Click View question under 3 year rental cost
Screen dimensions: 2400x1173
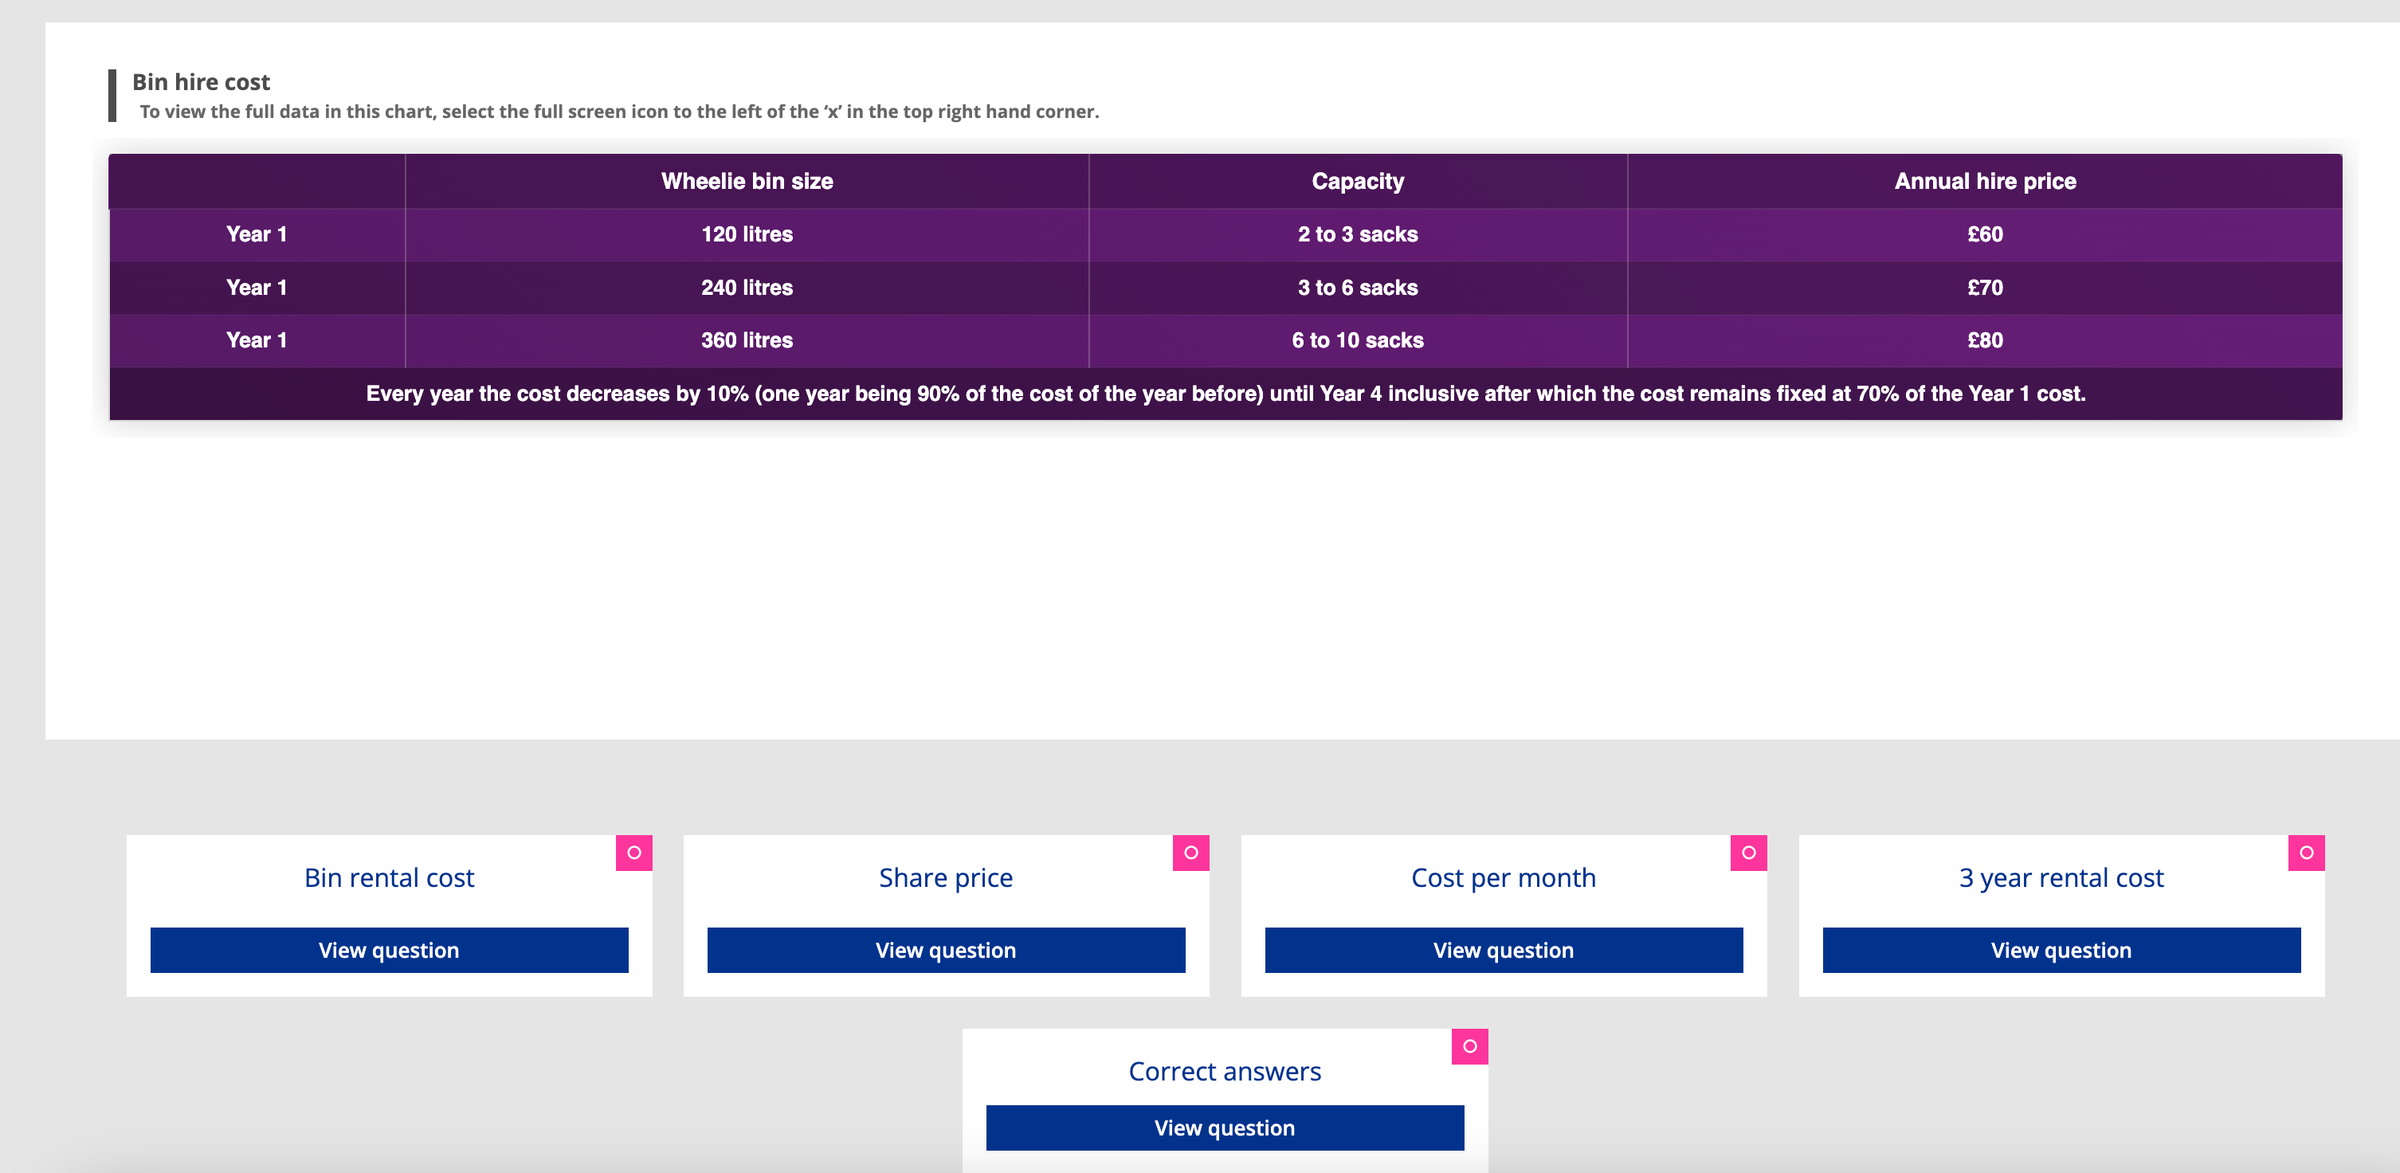(x=2061, y=950)
